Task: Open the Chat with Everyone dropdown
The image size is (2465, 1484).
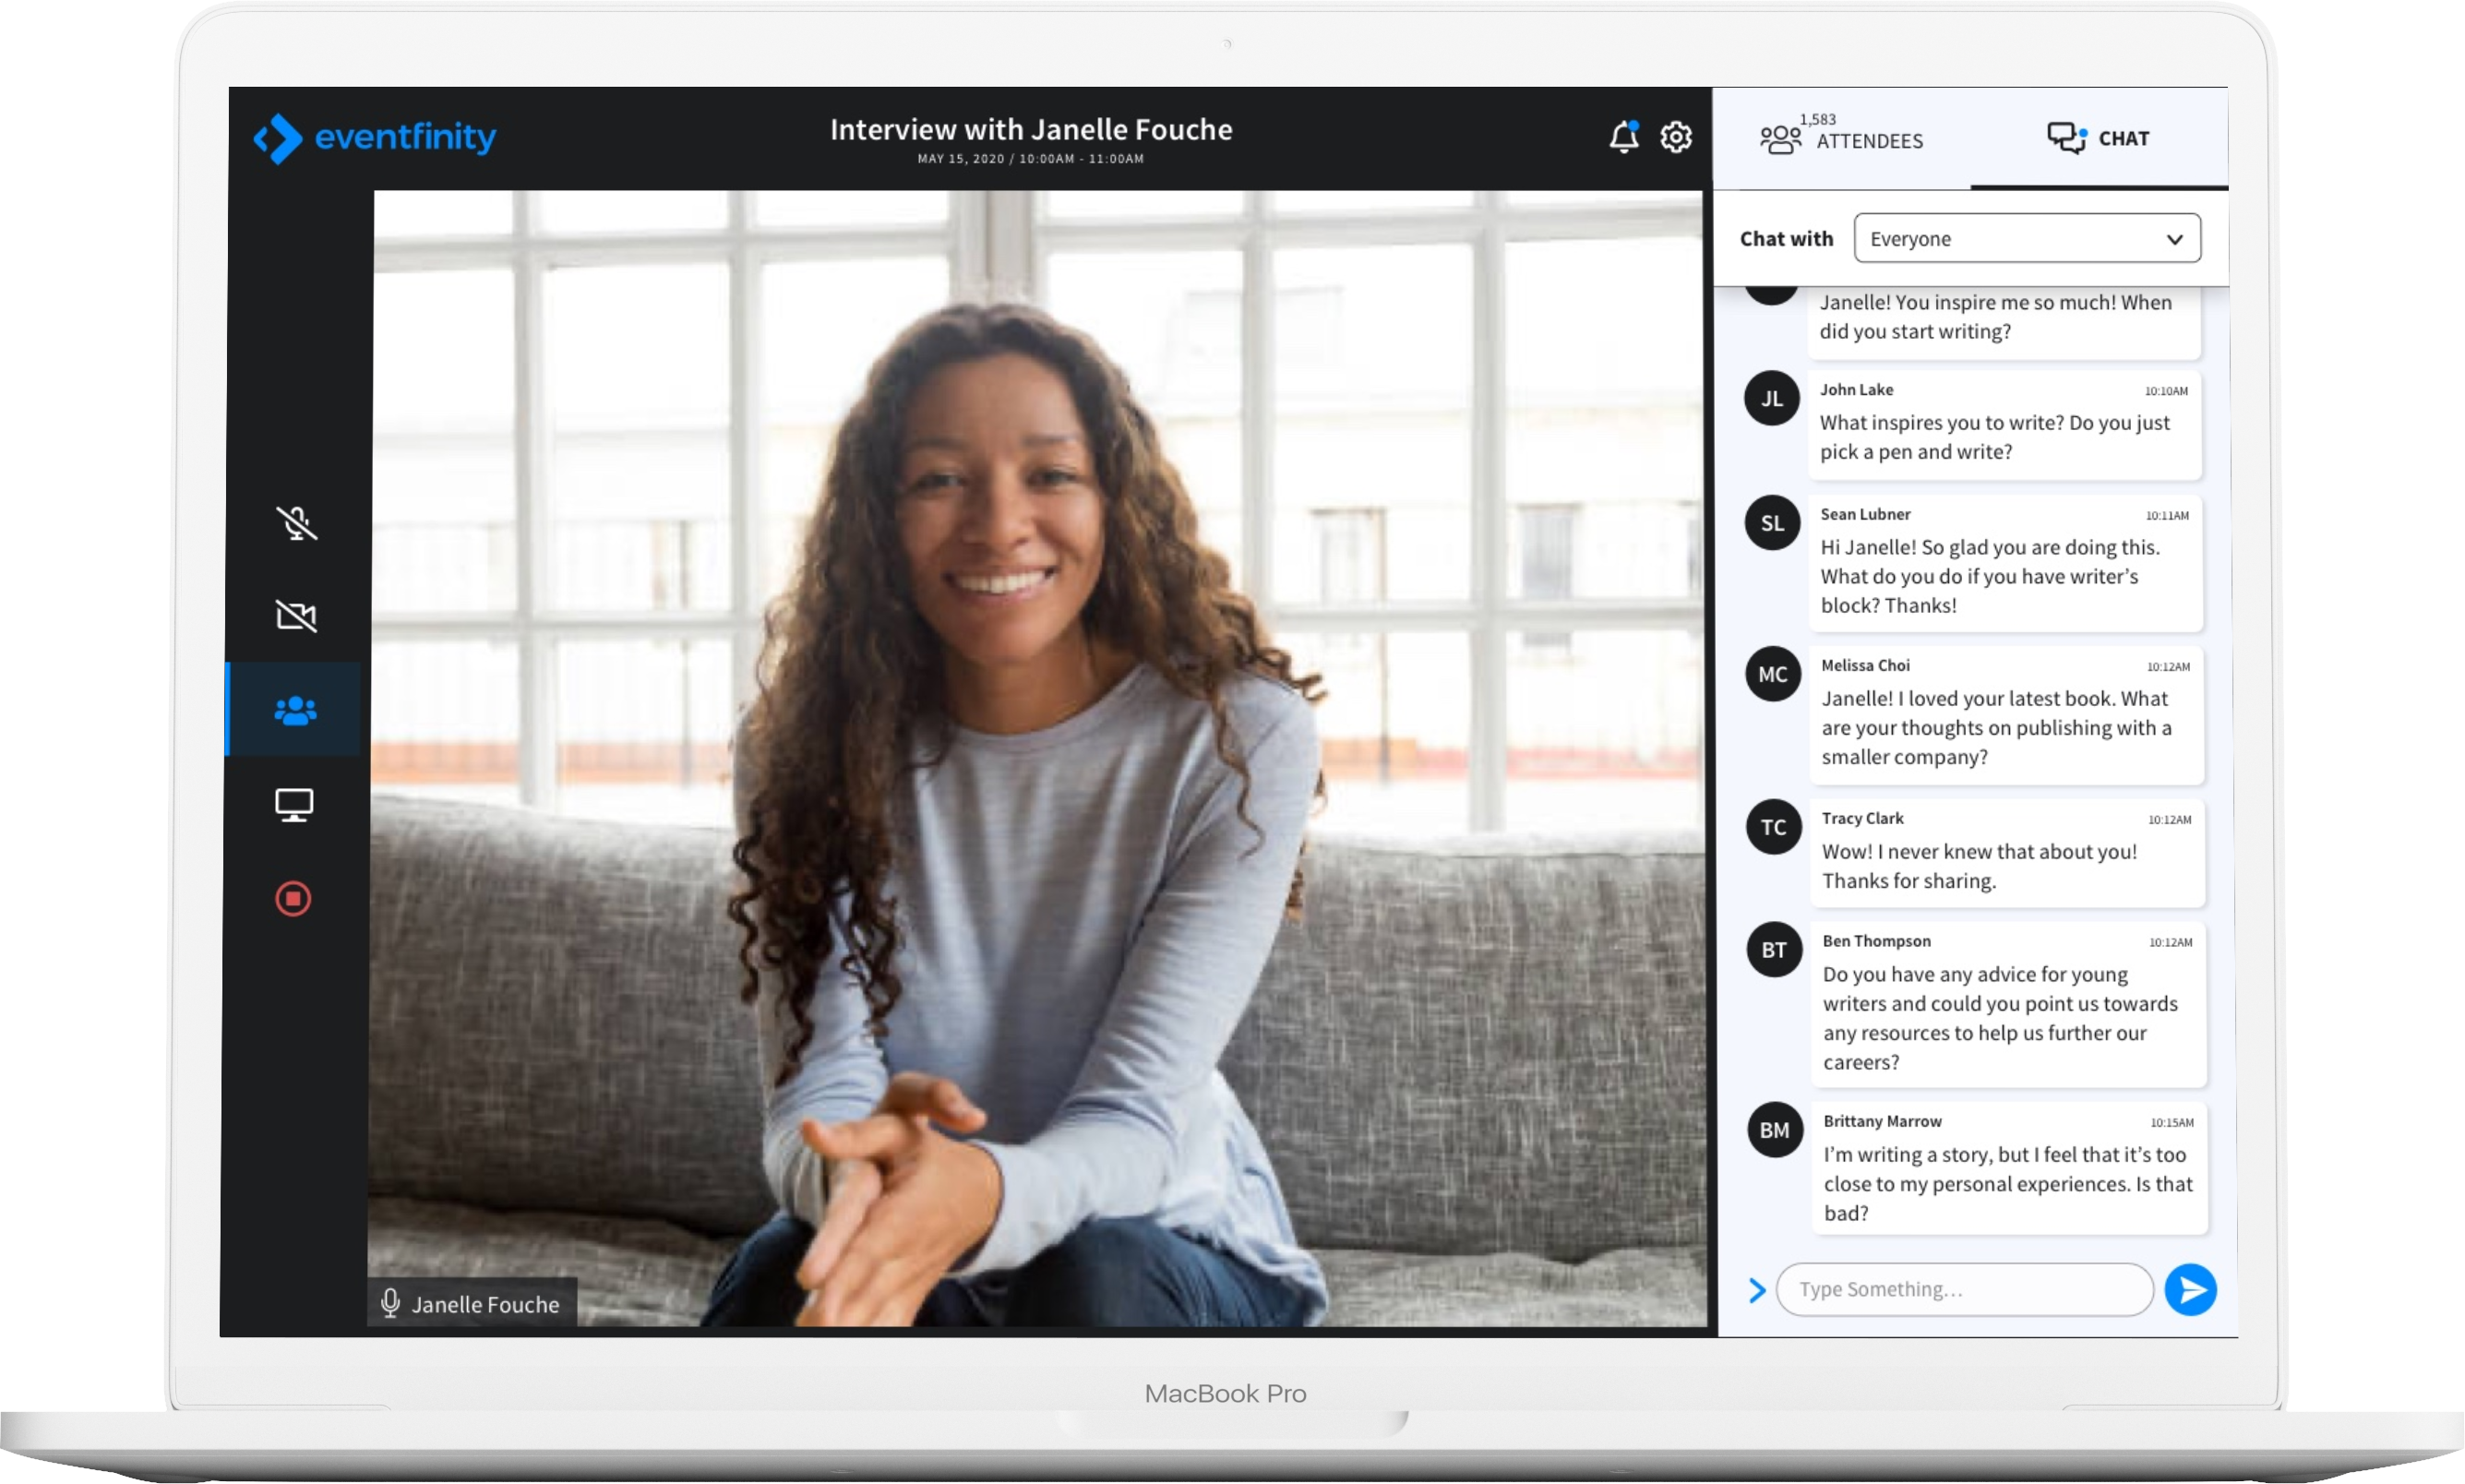Action: [x=2027, y=238]
